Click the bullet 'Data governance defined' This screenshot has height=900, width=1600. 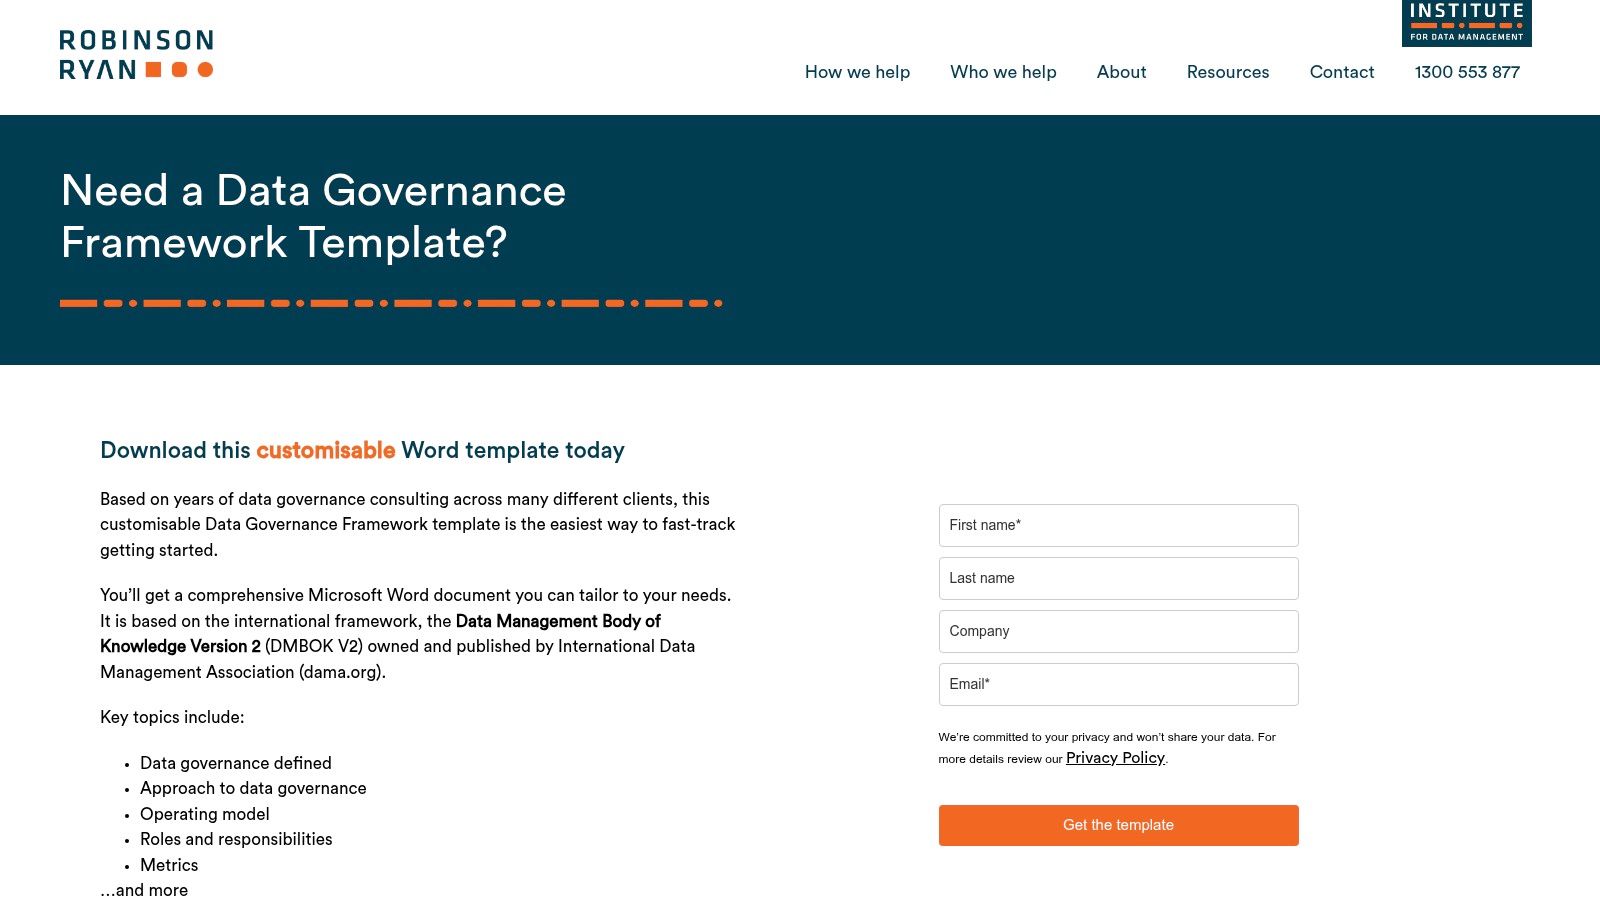coord(236,763)
